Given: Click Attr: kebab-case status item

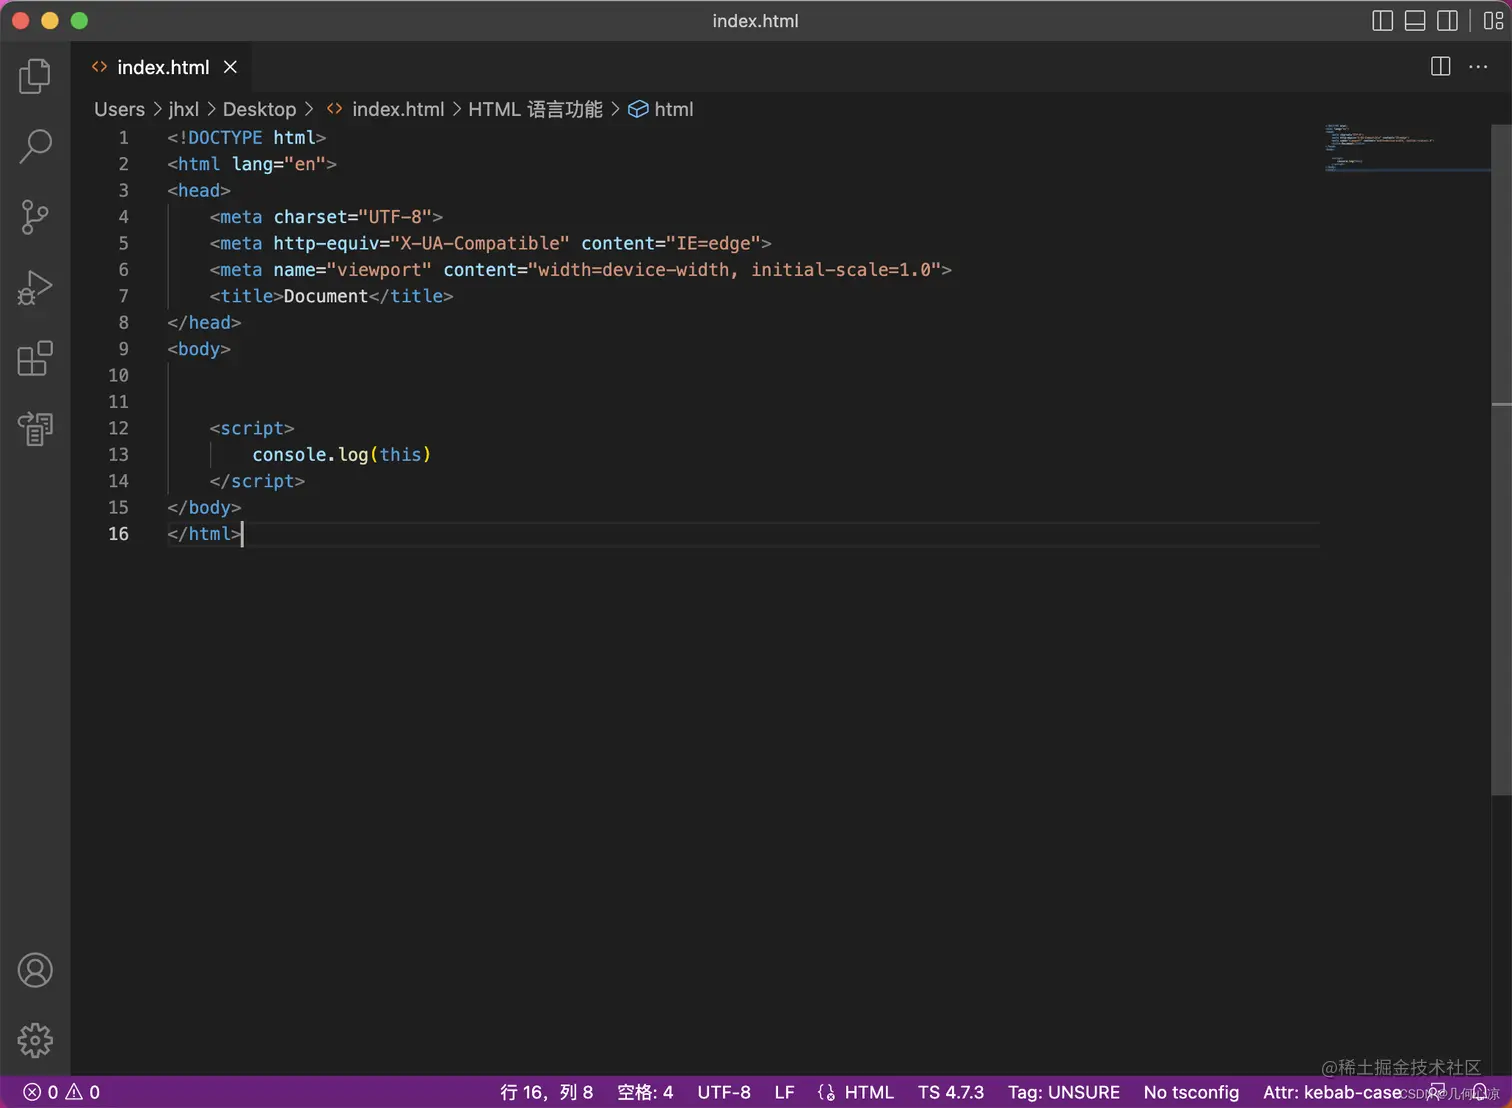Looking at the screenshot, I should coord(1332,1092).
